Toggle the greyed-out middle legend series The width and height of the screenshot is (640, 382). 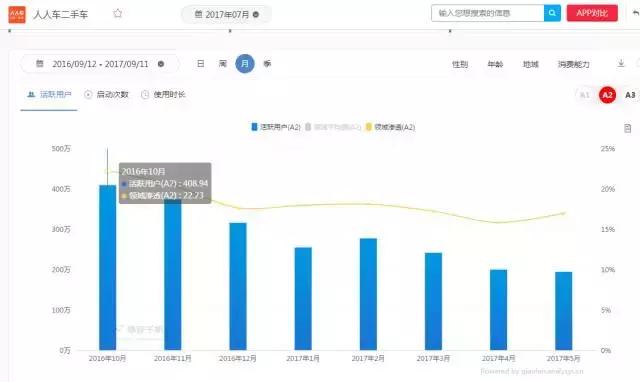point(333,127)
